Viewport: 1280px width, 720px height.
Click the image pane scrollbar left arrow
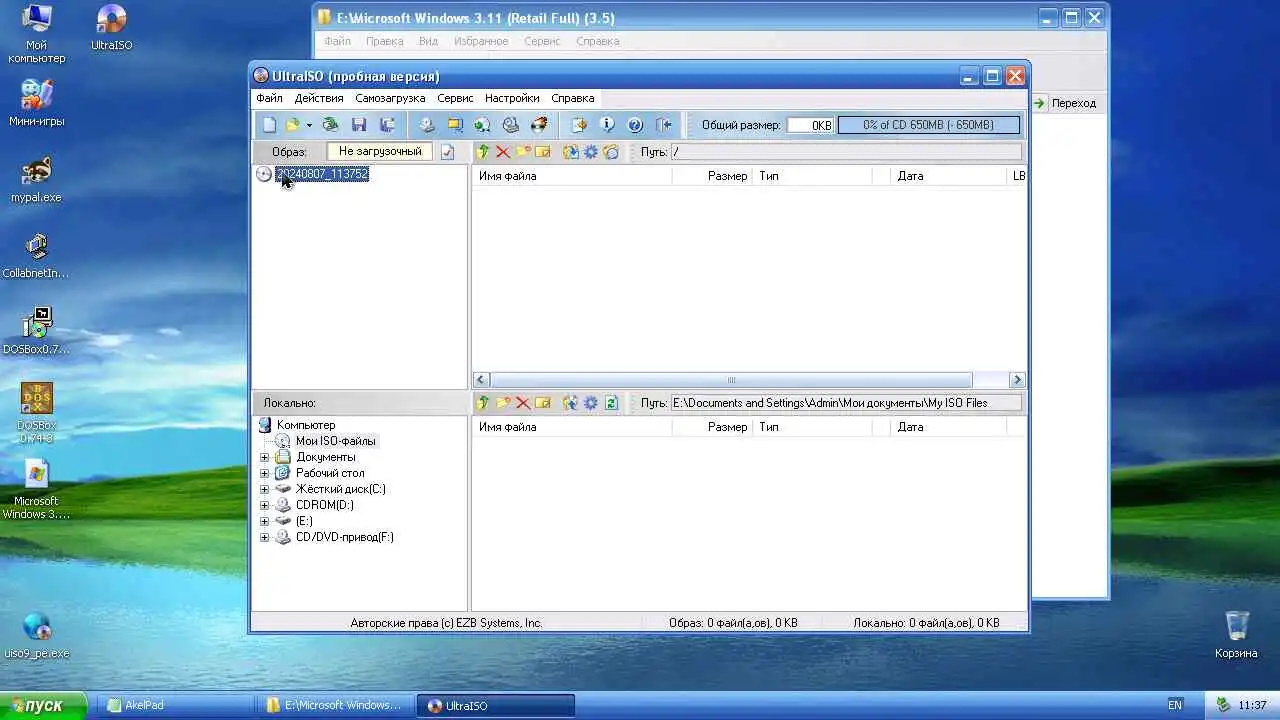pos(481,380)
